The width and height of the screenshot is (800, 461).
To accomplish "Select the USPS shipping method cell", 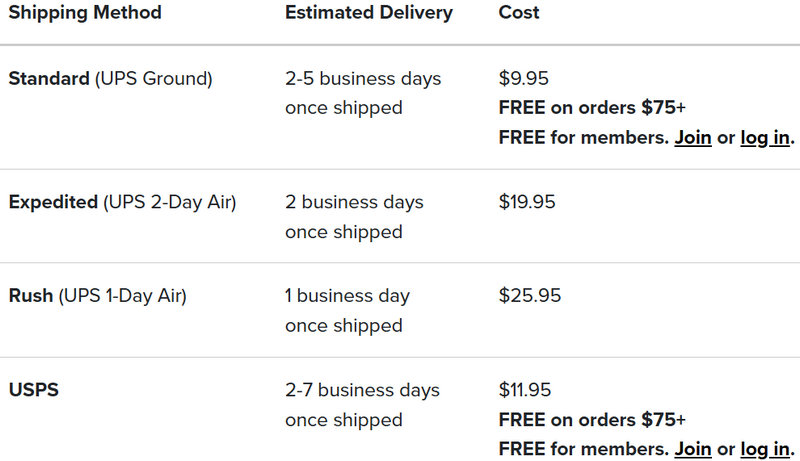I will point(34,390).
